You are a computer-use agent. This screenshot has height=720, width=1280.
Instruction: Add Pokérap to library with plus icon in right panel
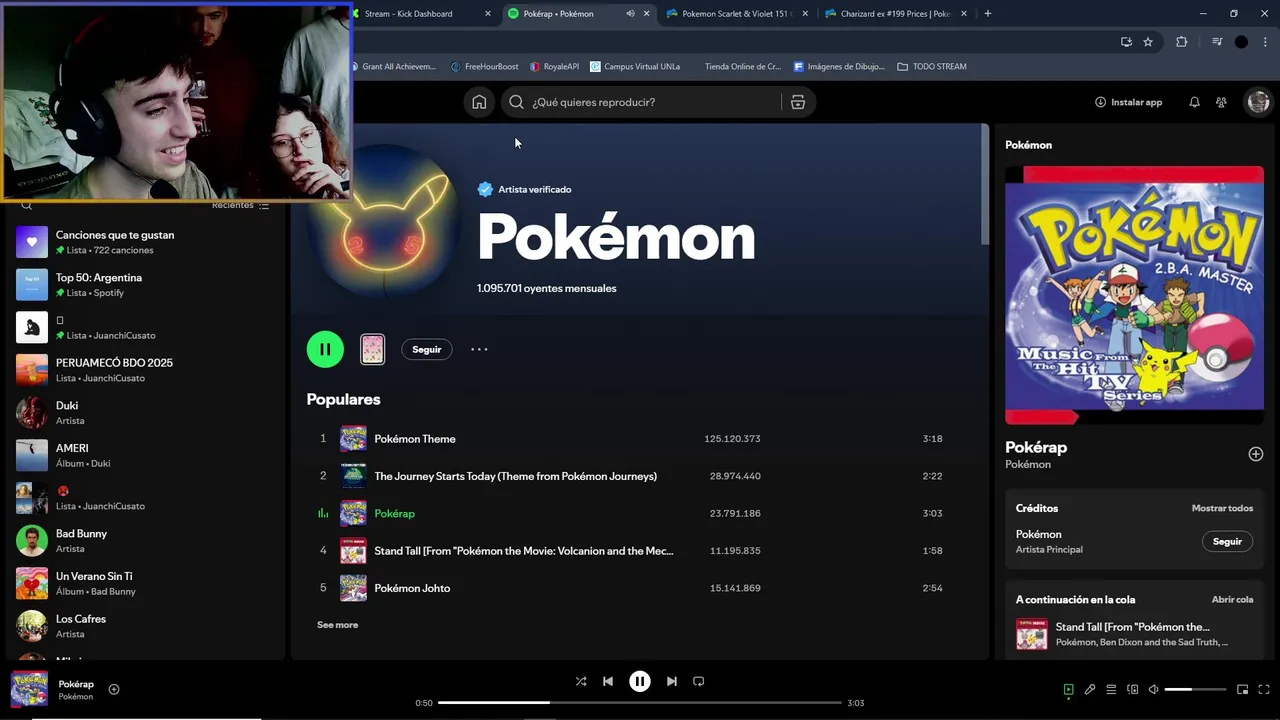[x=1256, y=454]
